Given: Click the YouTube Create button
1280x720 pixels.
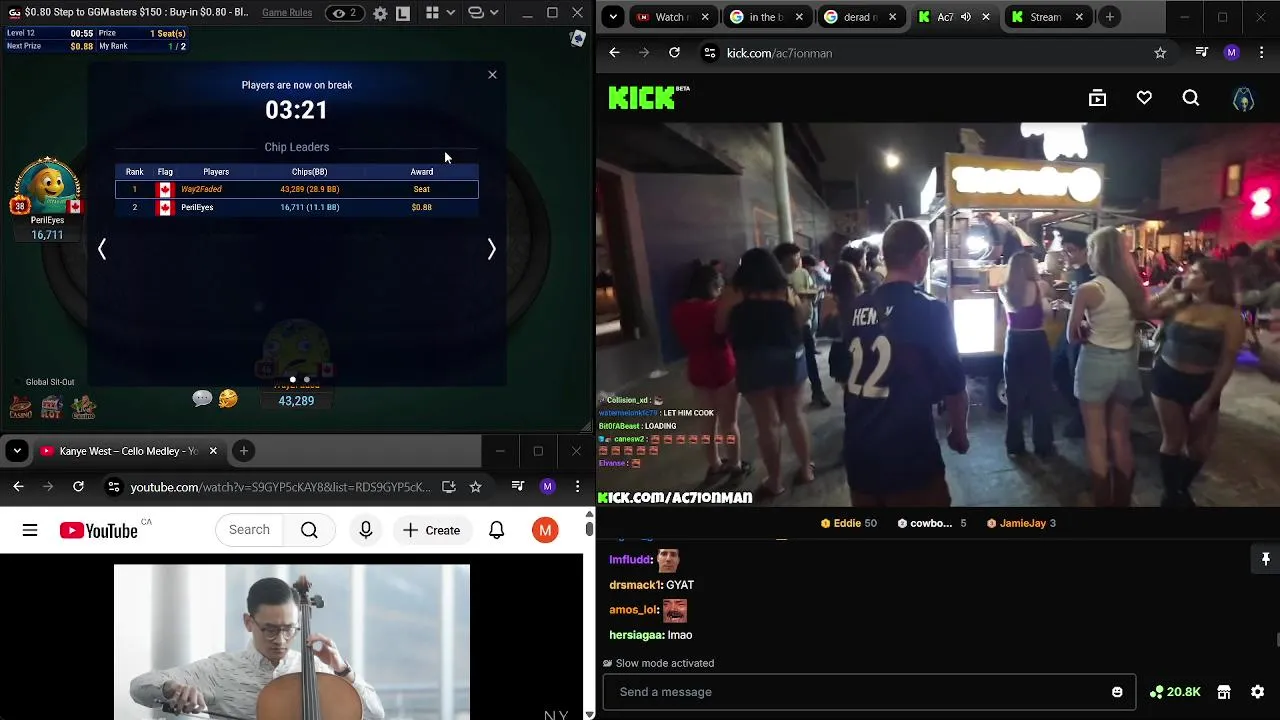Looking at the screenshot, I should point(432,530).
